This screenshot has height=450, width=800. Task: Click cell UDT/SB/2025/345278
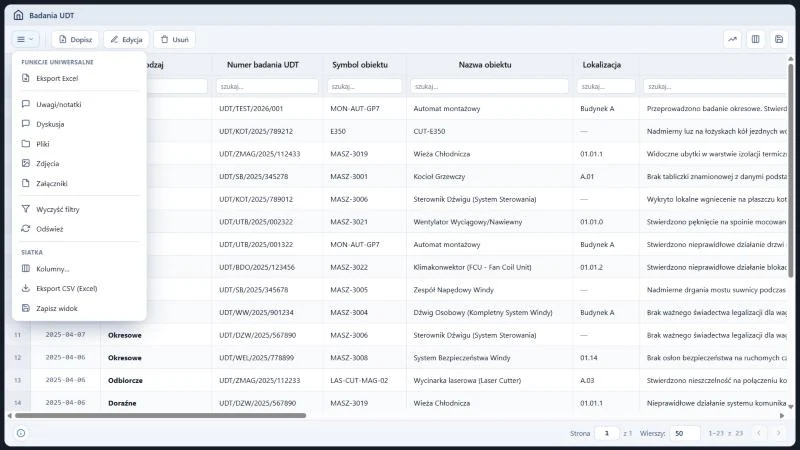[x=254, y=177]
